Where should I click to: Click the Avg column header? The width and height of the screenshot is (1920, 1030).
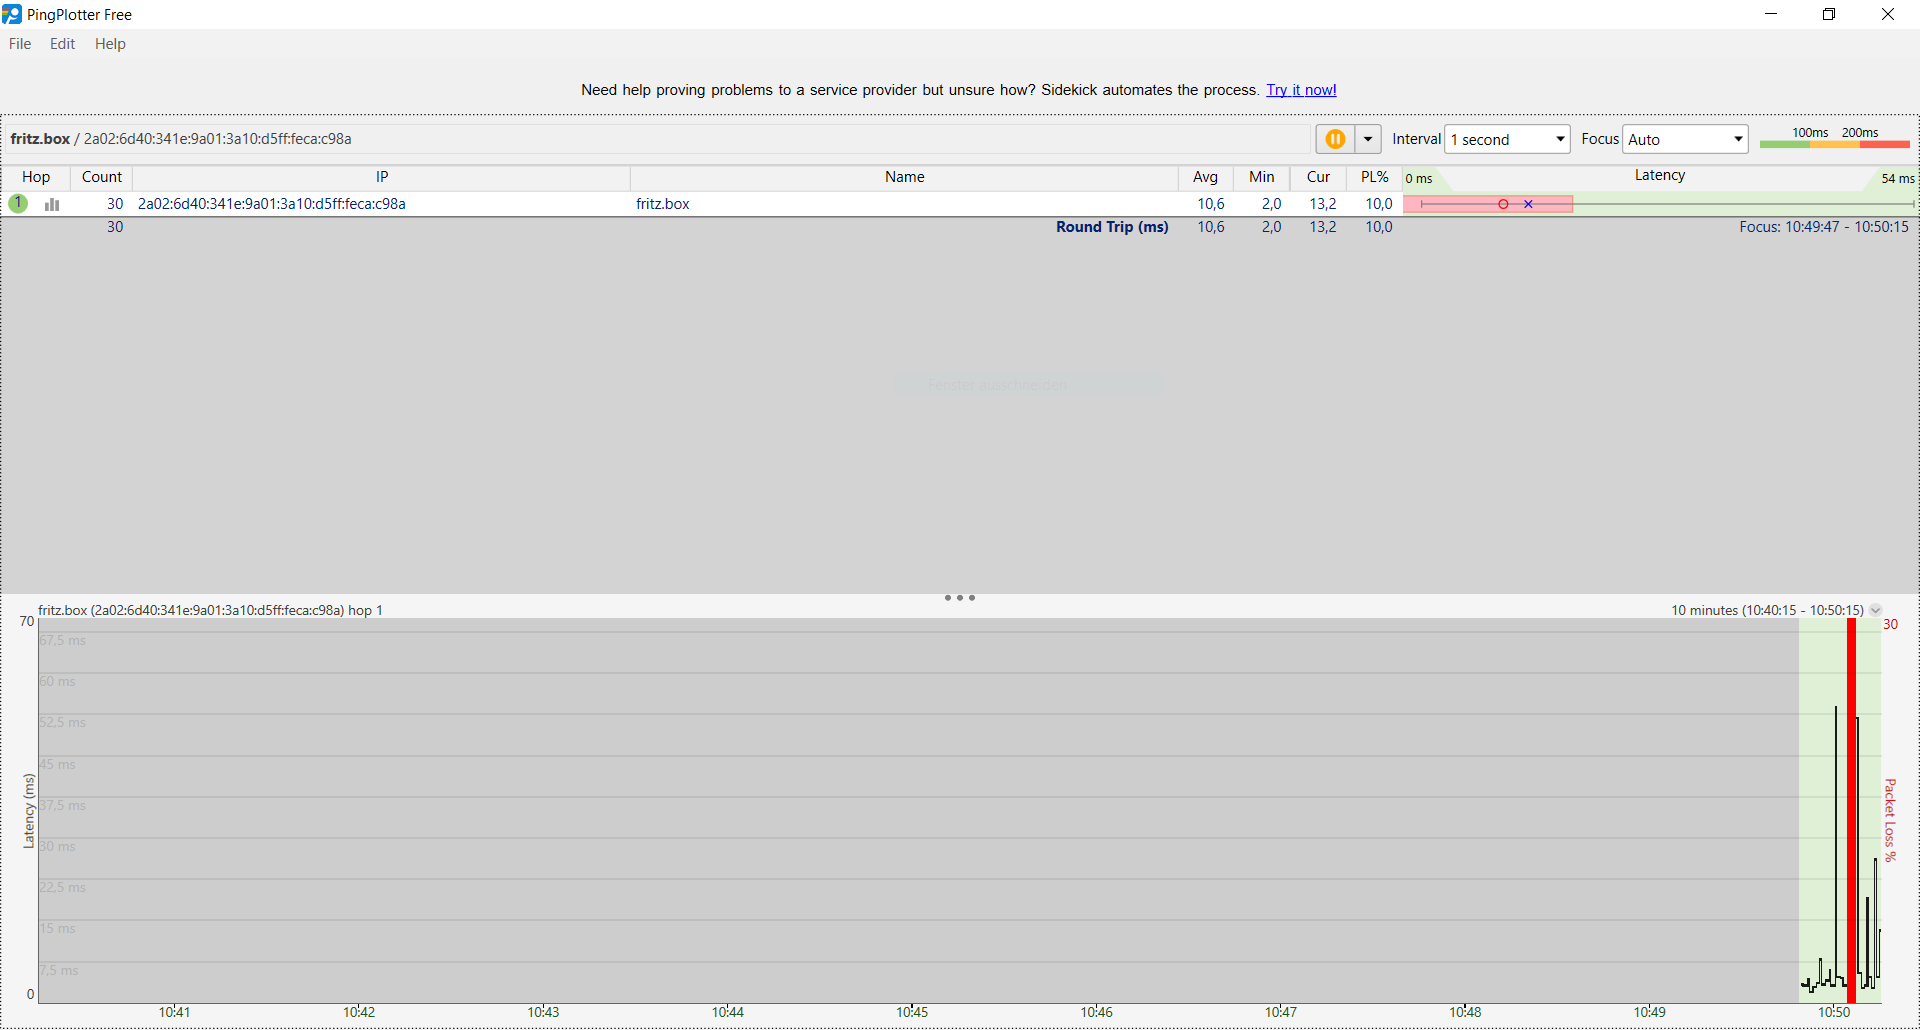[1206, 177]
